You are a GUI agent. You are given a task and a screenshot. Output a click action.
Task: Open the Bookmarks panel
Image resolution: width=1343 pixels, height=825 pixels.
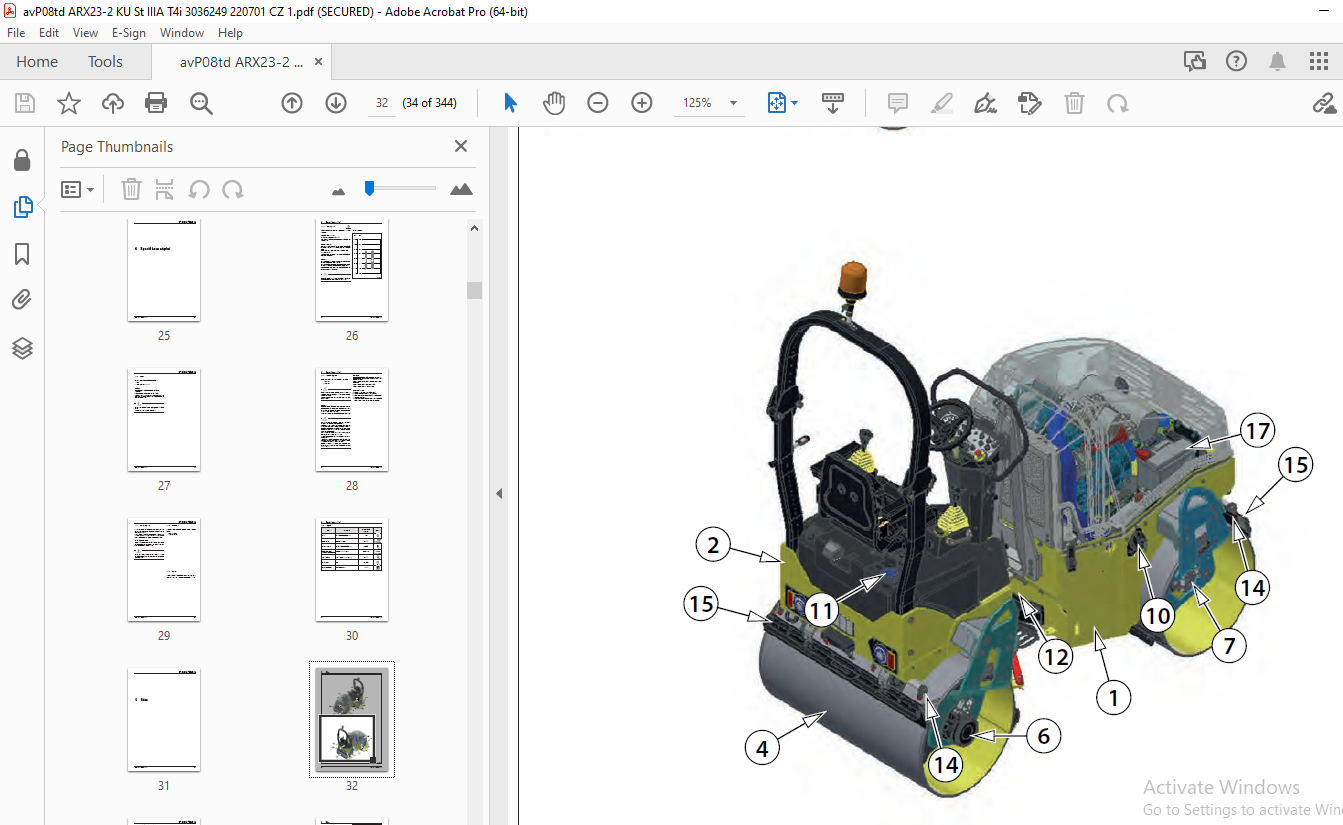(x=22, y=254)
